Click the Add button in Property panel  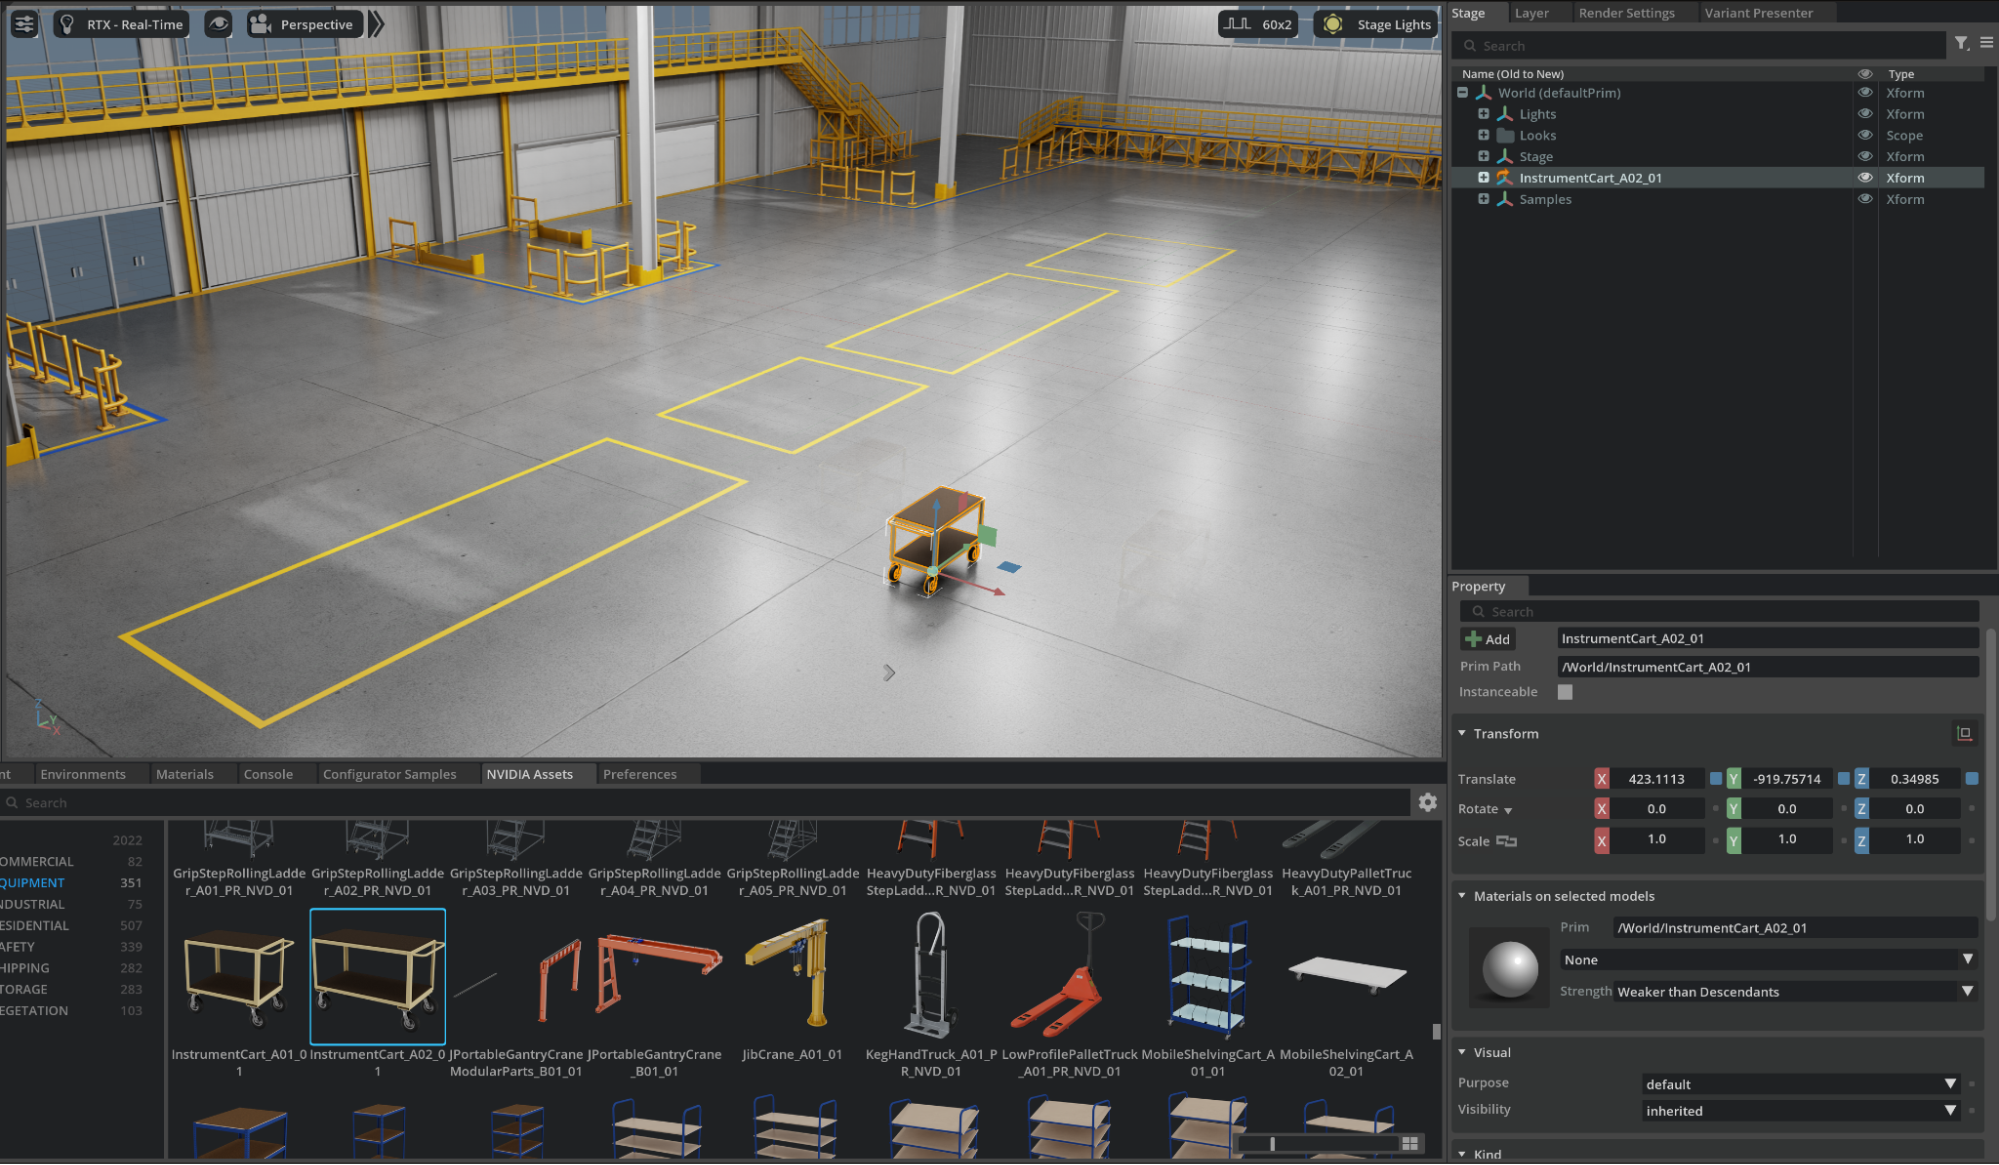click(x=1487, y=639)
